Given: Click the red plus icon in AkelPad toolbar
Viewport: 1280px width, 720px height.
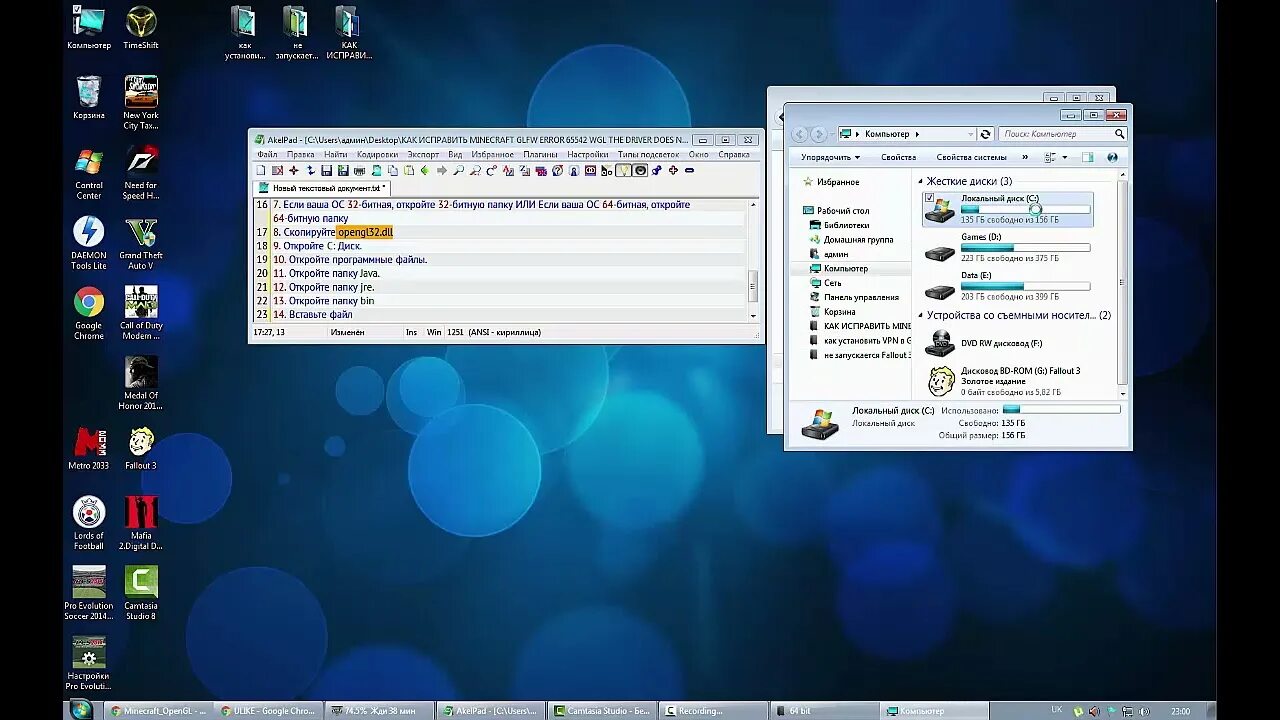Looking at the screenshot, I should pyautogui.click(x=673, y=170).
